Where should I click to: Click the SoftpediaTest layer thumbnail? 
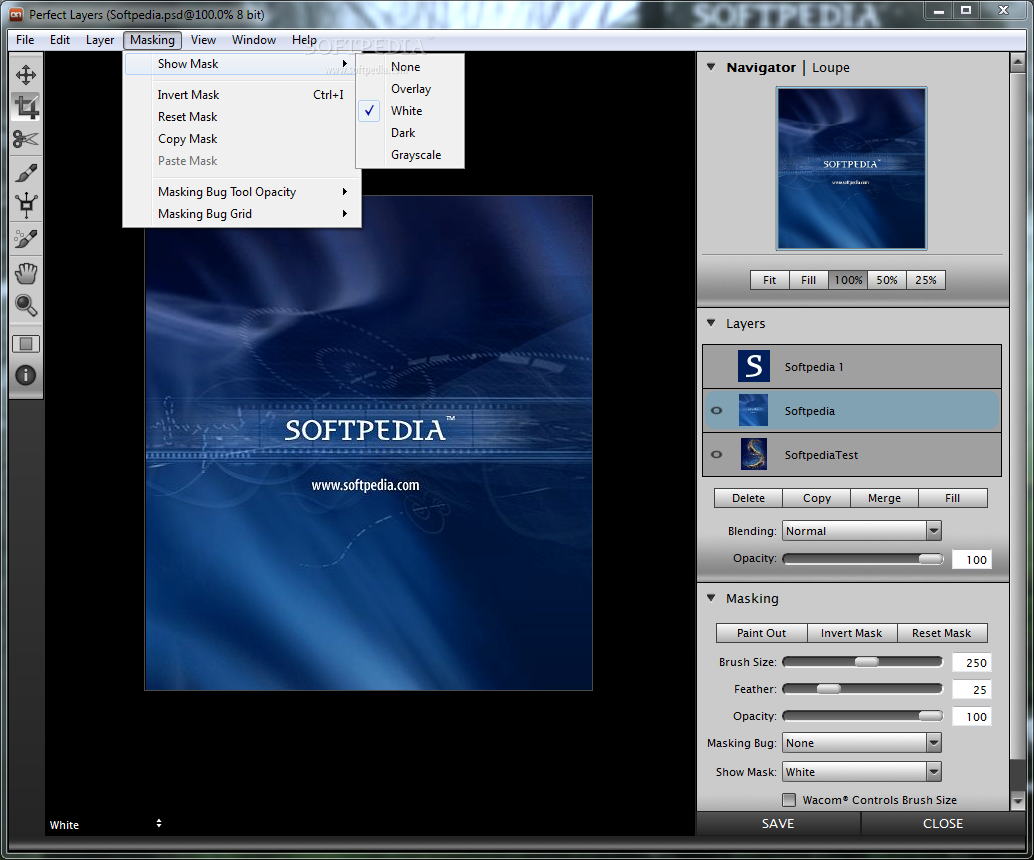click(754, 454)
